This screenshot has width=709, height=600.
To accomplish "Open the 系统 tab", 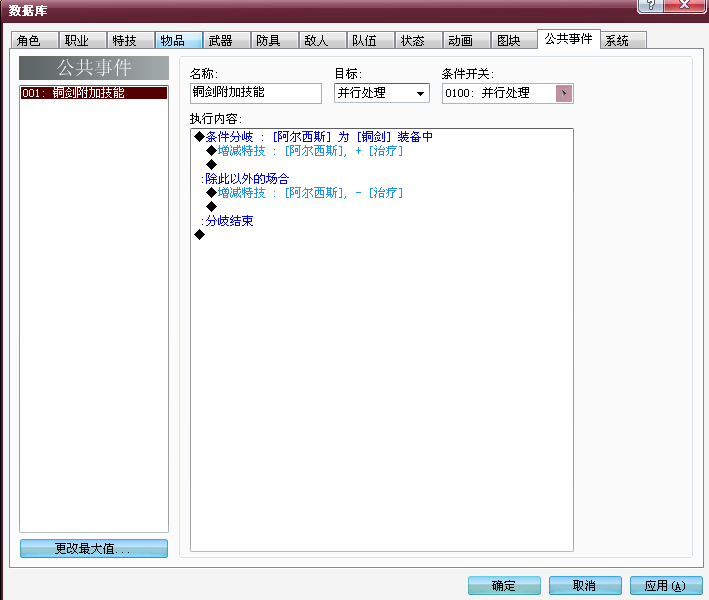I will coord(624,40).
